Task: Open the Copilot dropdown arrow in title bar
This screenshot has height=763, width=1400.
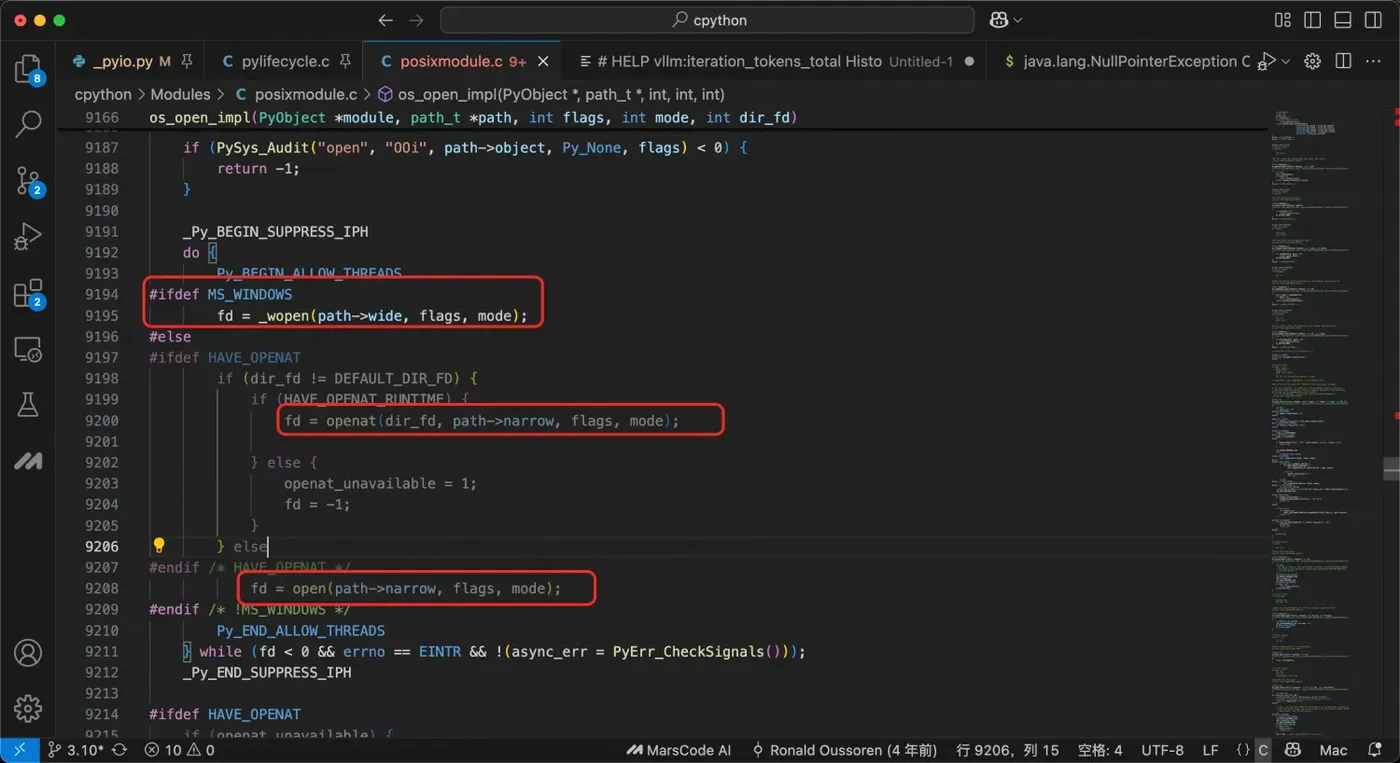Action: point(1018,20)
